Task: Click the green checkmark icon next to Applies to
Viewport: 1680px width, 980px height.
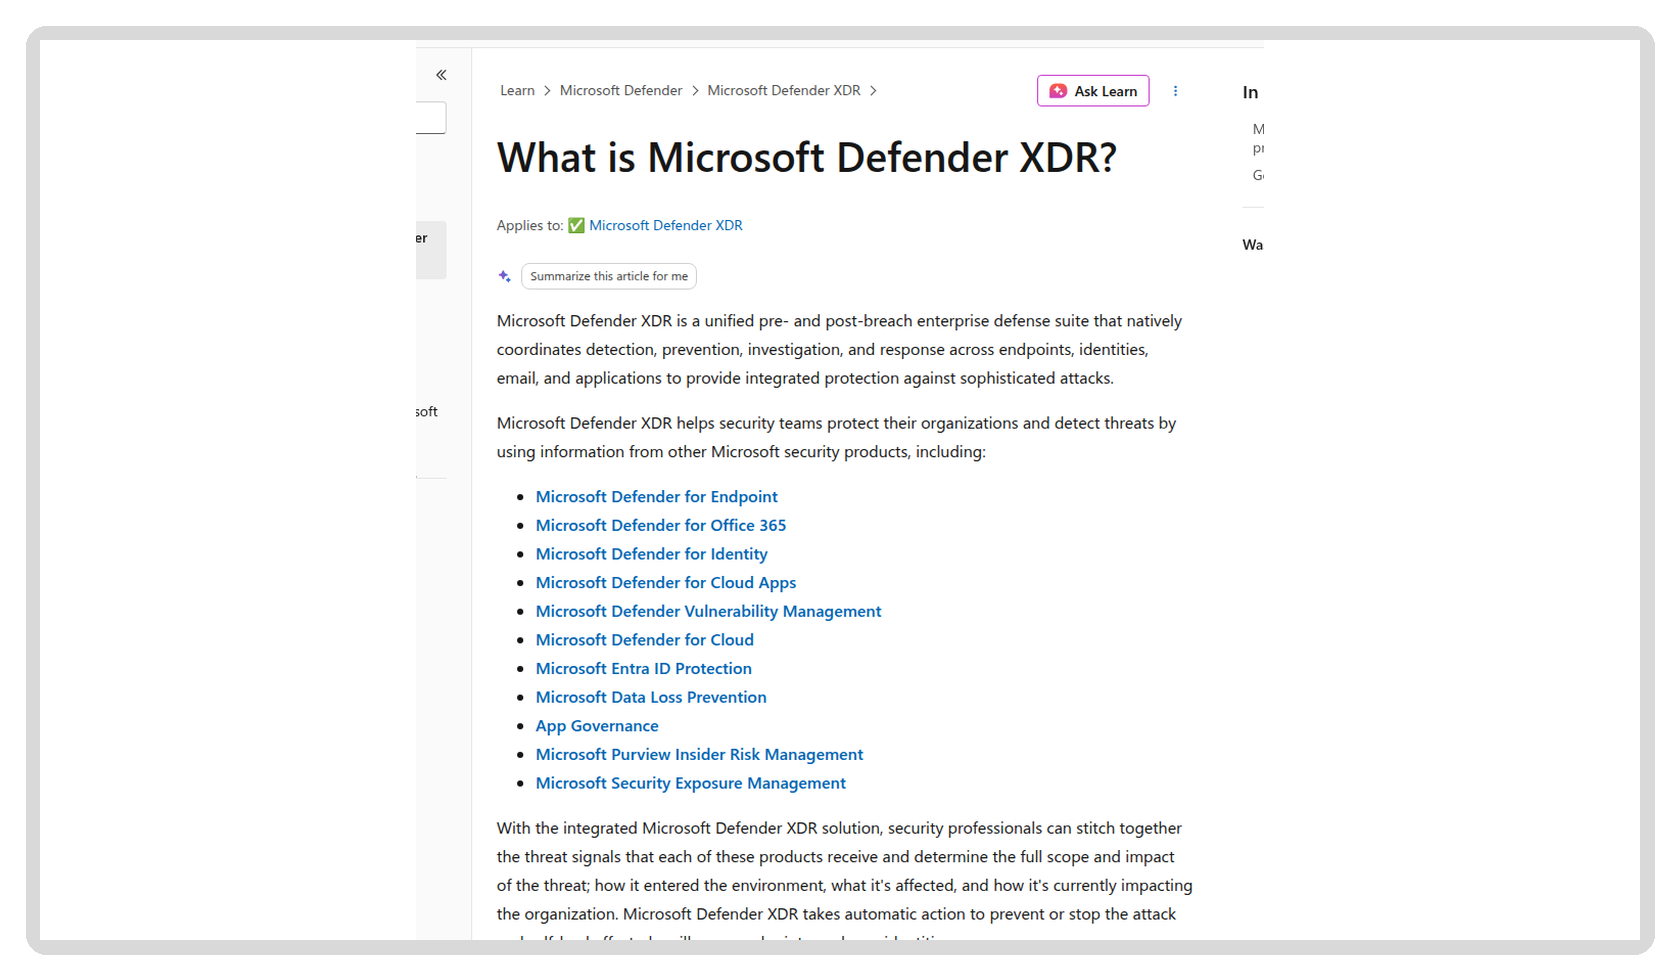Action: 576,226
